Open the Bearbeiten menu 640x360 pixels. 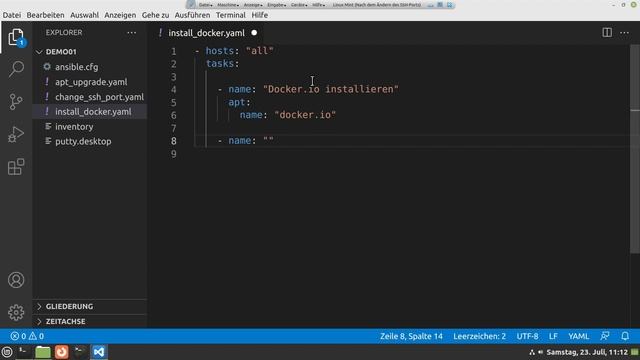(x=45, y=15)
